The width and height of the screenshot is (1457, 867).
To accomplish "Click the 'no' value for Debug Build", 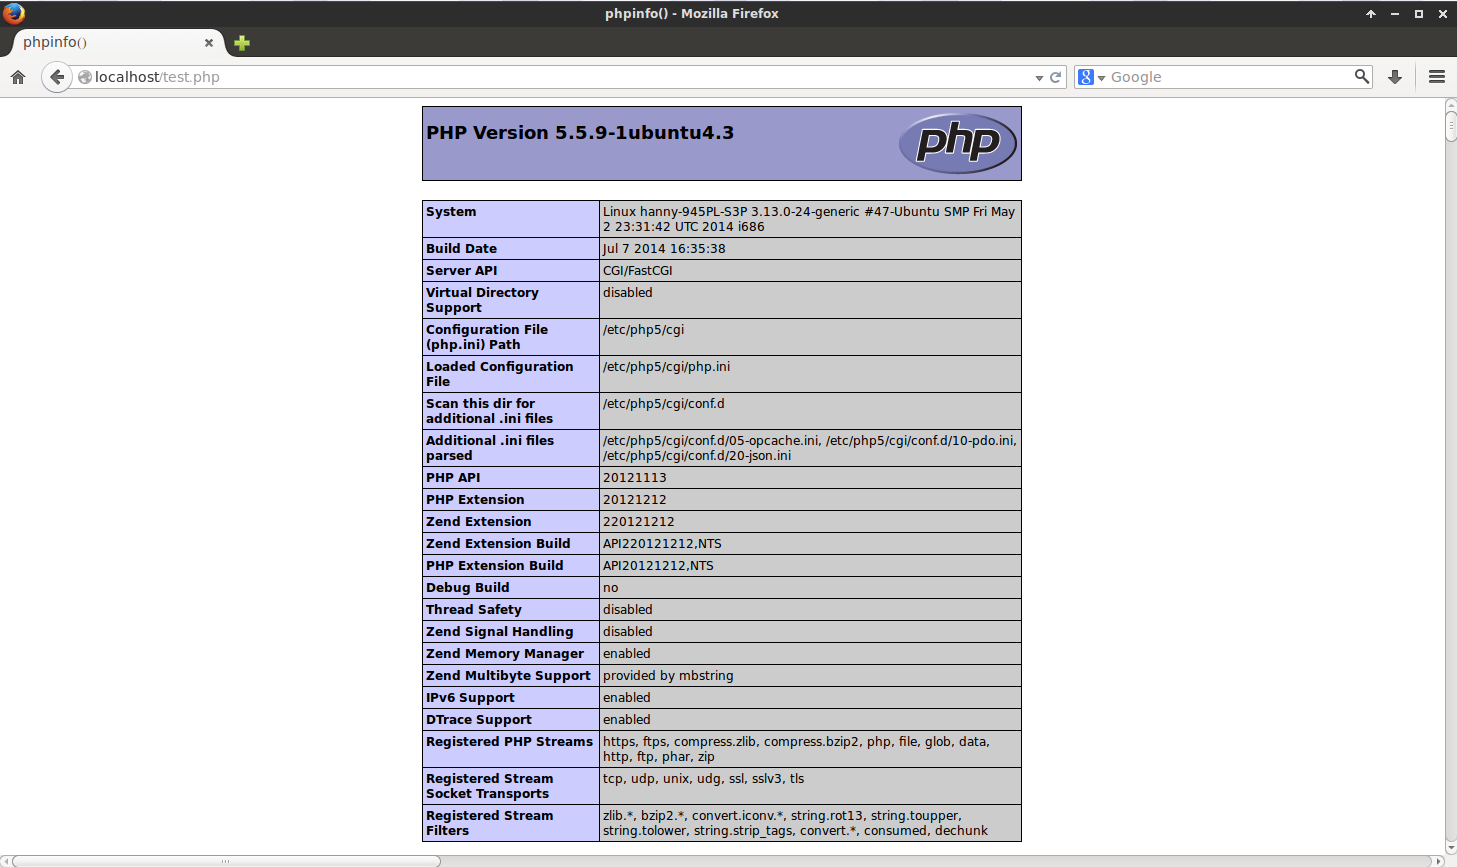I will [610, 588].
